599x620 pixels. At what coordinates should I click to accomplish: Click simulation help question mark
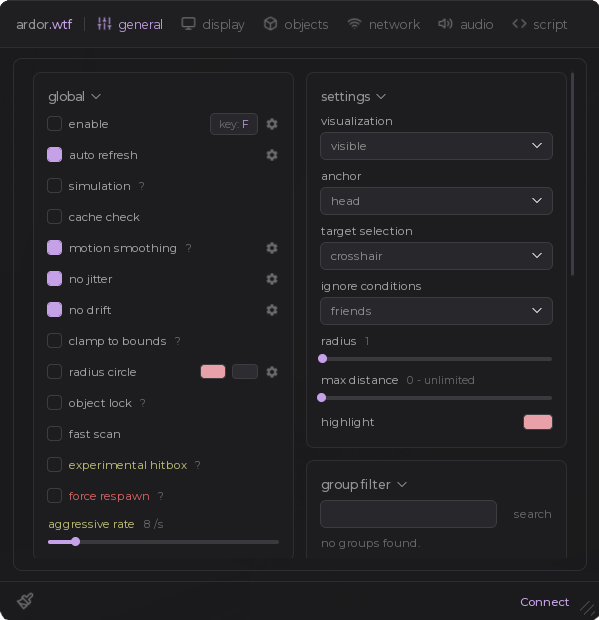[x=142, y=186]
